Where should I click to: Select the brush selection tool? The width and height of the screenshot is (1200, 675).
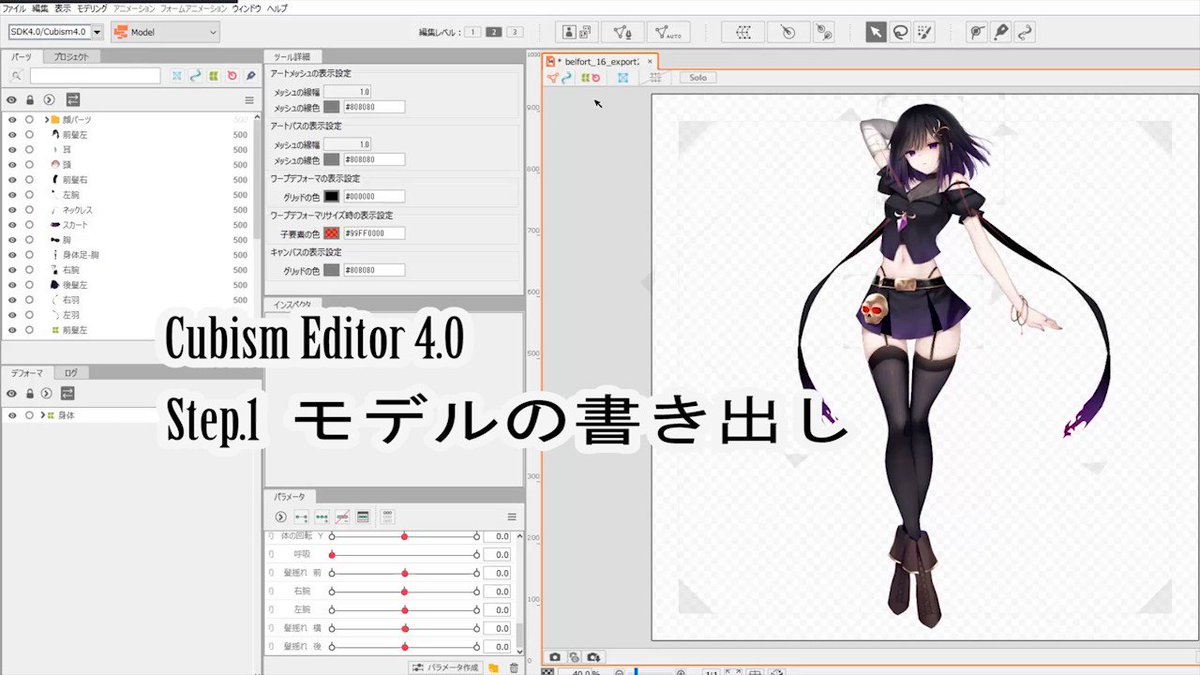924,32
